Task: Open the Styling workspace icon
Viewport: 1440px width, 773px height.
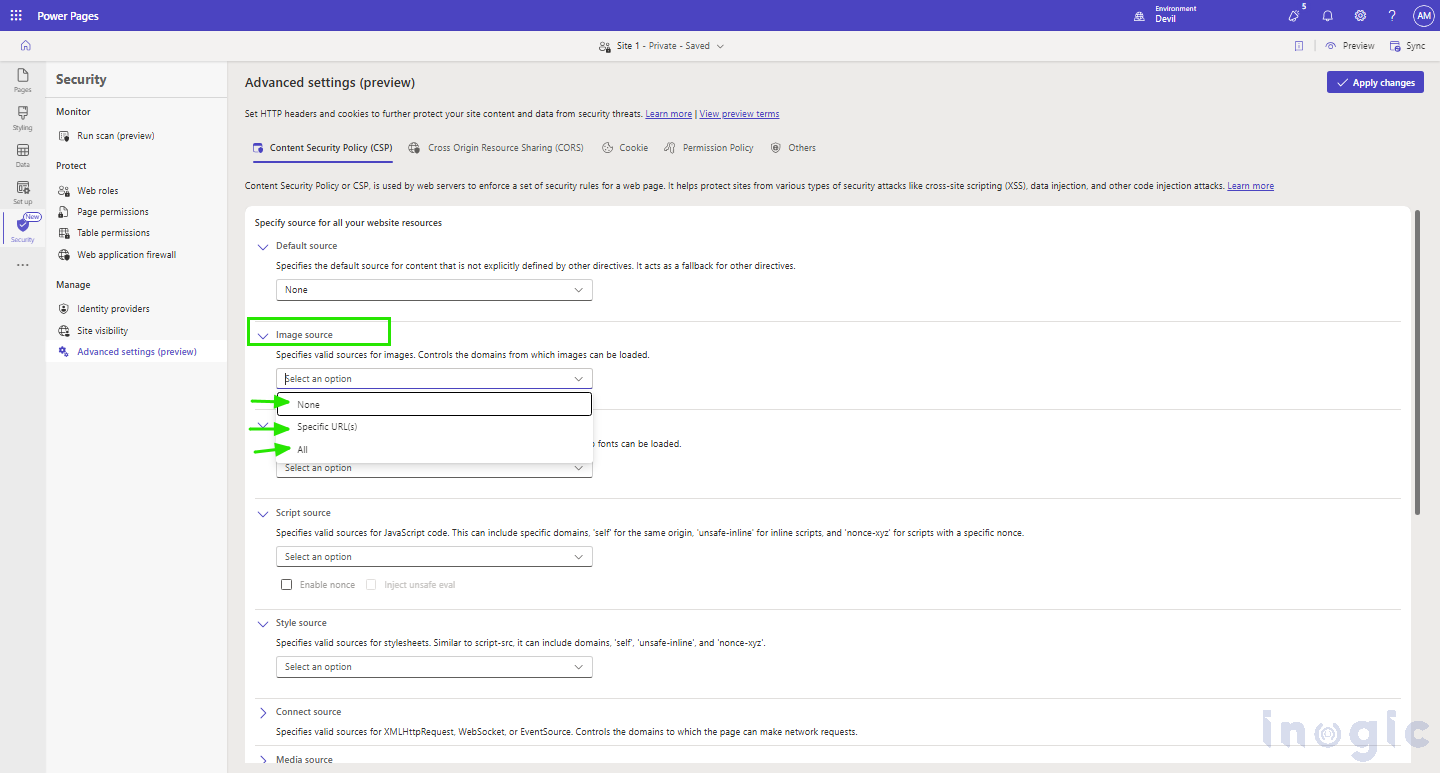Action: [x=22, y=119]
